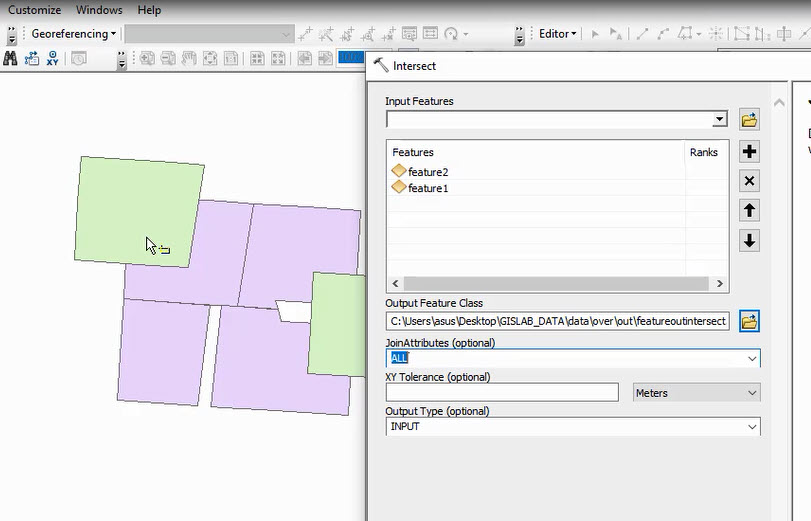Open the Windows menu
The height and width of the screenshot is (521, 811).
point(99,10)
